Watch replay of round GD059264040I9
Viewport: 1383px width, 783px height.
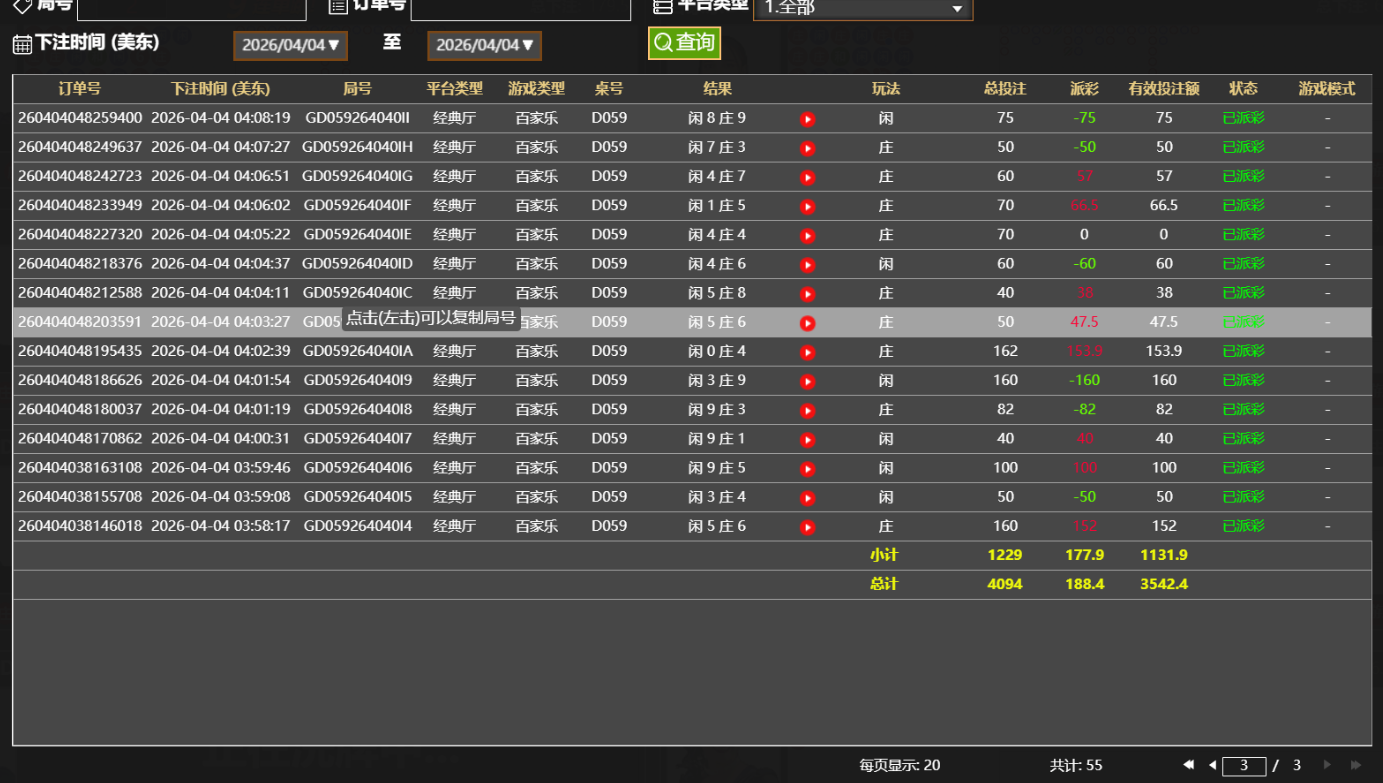click(x=807, y=381)
